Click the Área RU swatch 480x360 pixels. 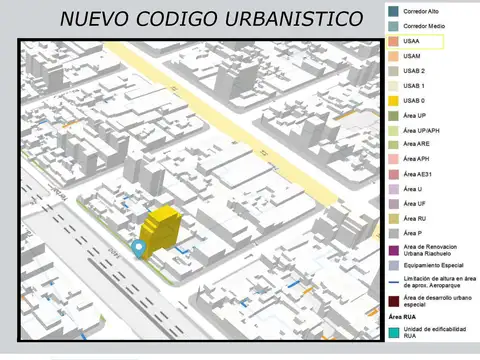pyautogui.click(x=393, y=219)
